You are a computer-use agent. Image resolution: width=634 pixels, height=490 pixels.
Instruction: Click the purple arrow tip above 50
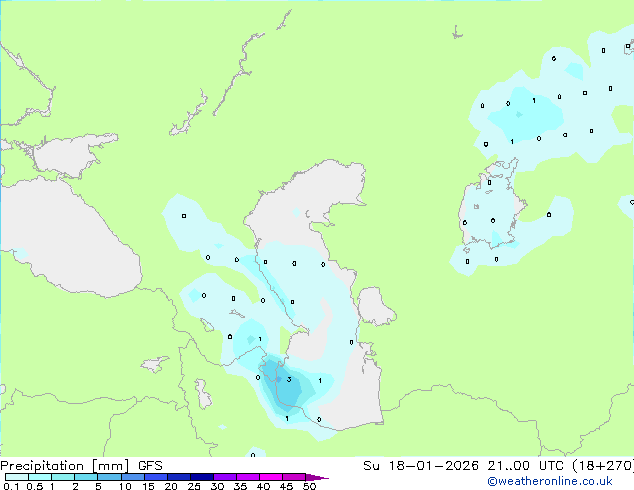(317, 477)
